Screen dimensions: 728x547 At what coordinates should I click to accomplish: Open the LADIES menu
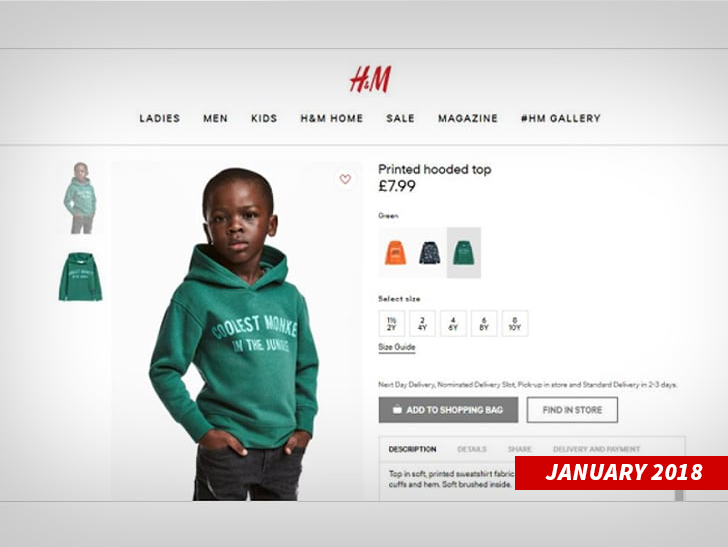click(x=160, y=118)
